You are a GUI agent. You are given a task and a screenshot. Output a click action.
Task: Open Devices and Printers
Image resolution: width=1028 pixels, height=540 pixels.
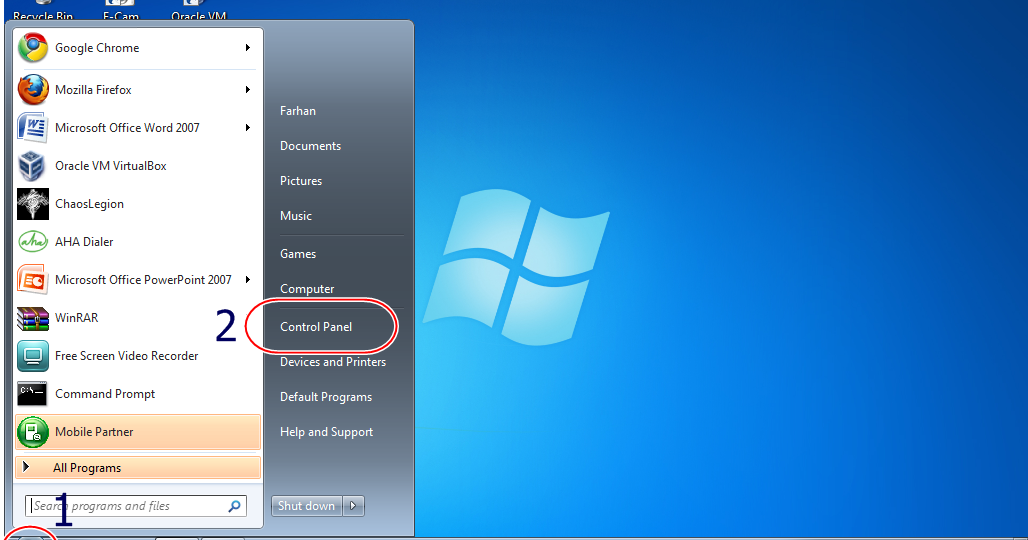[333, 362]
